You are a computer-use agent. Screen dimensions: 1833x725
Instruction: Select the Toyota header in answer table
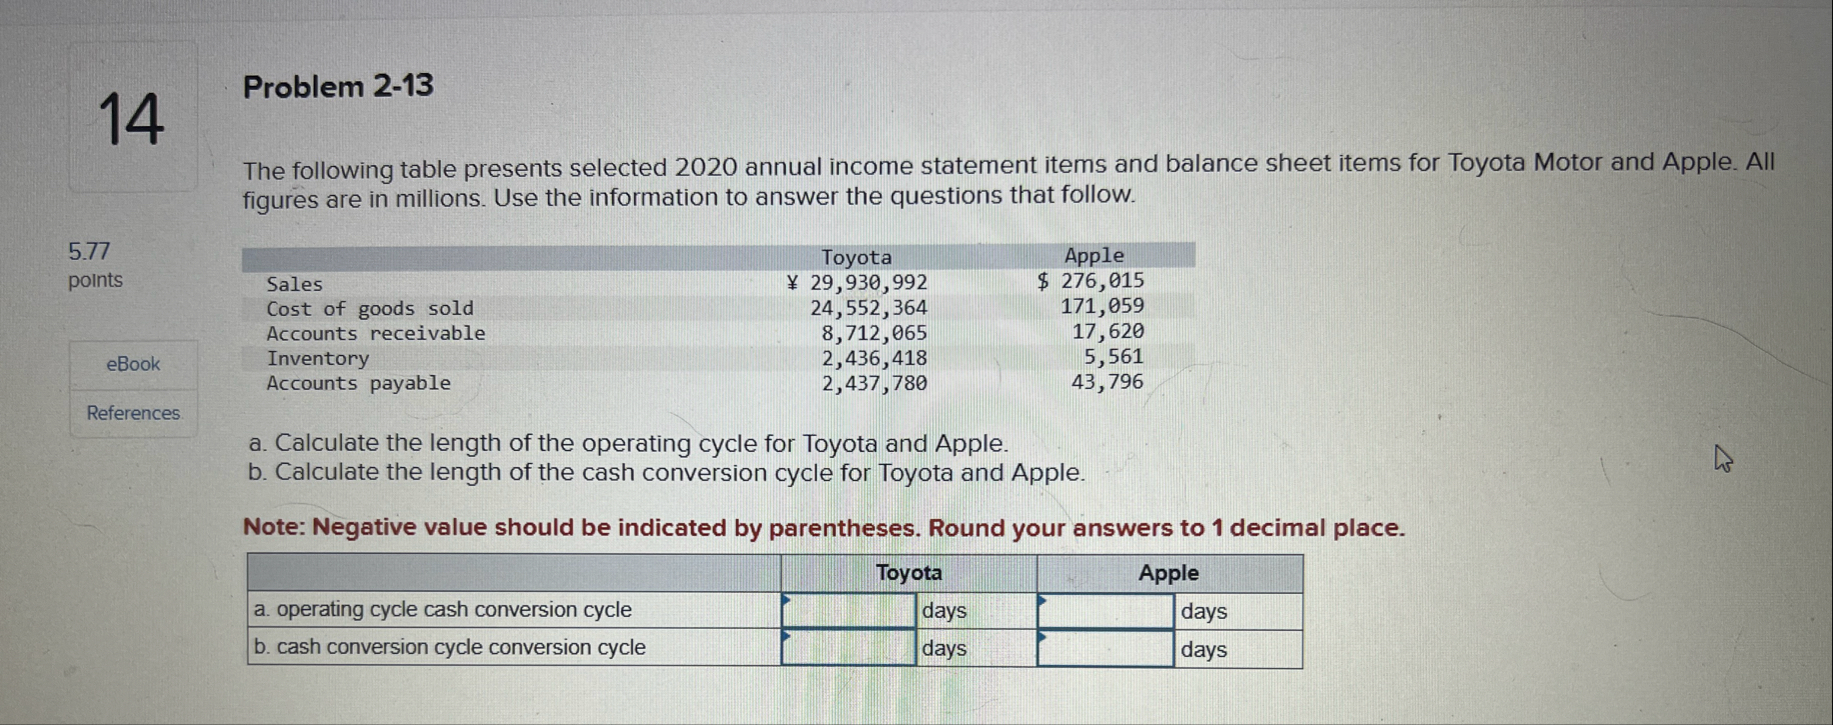pyautogui.click(x=908, y=573)
